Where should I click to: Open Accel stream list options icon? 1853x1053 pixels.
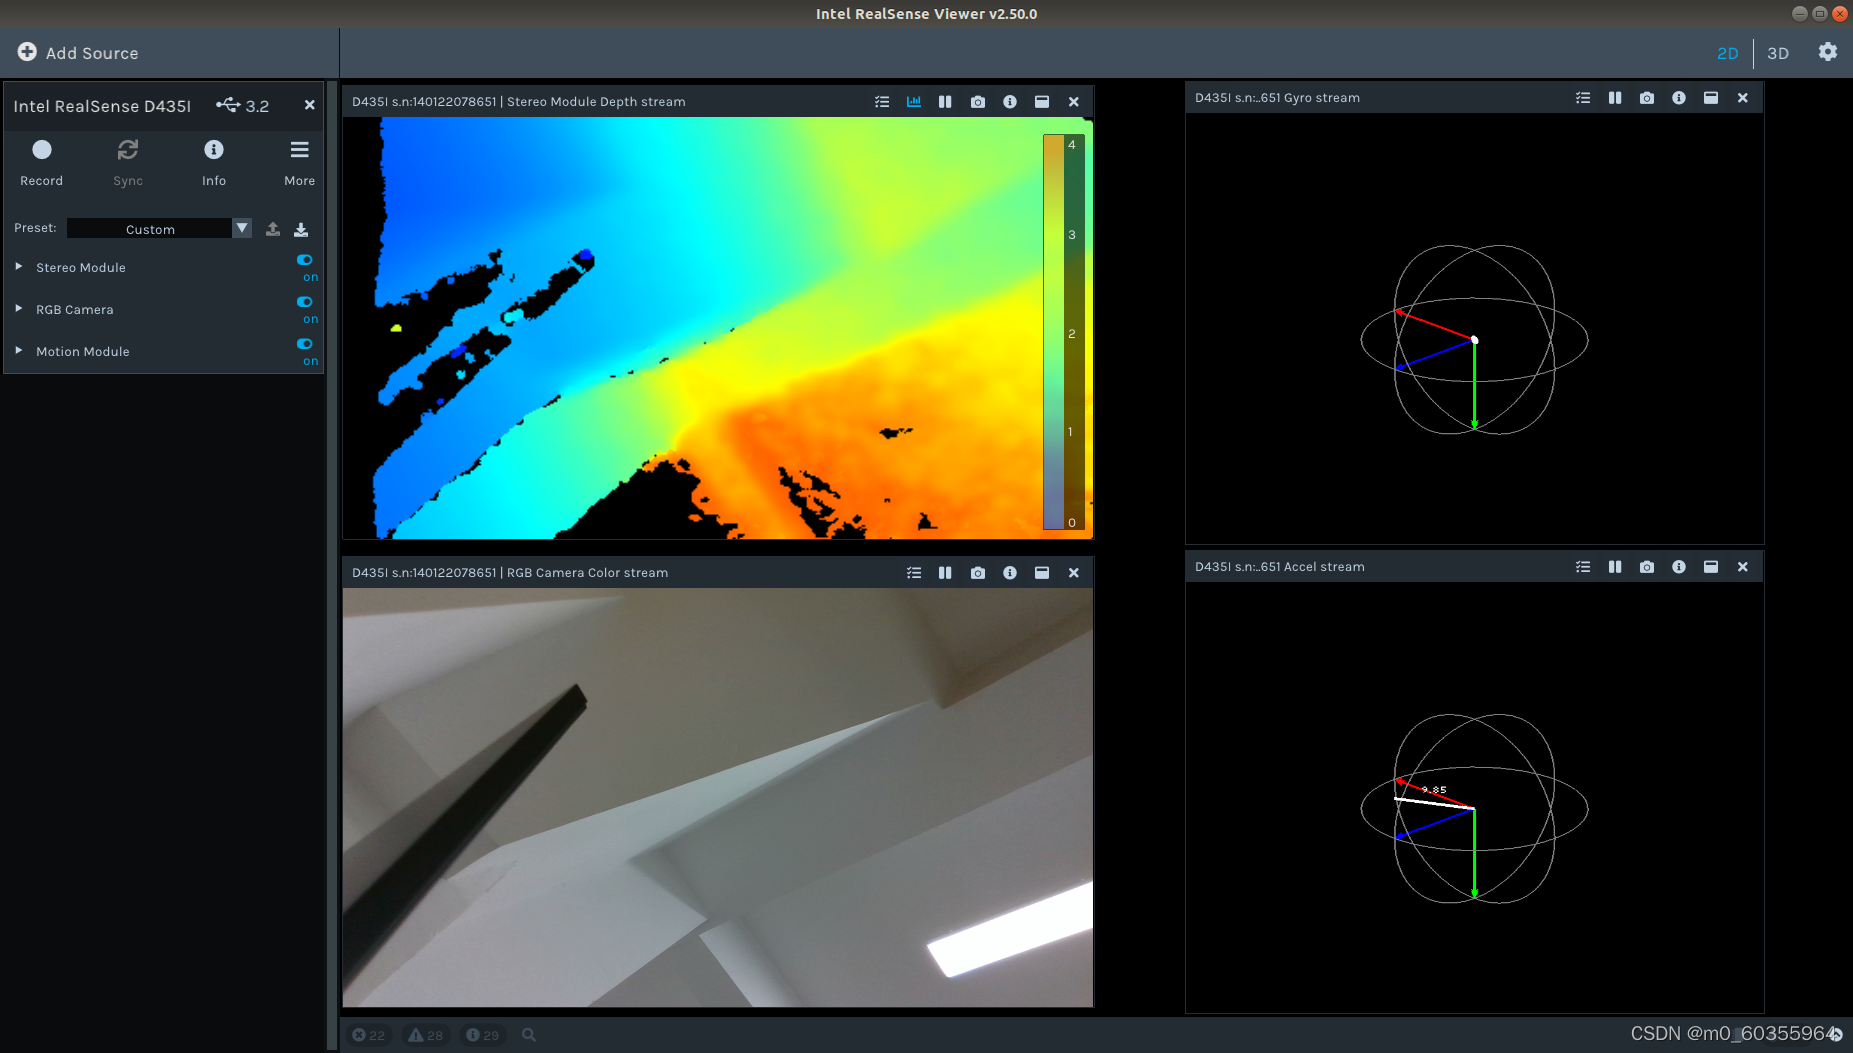(x=1583, y=567)
